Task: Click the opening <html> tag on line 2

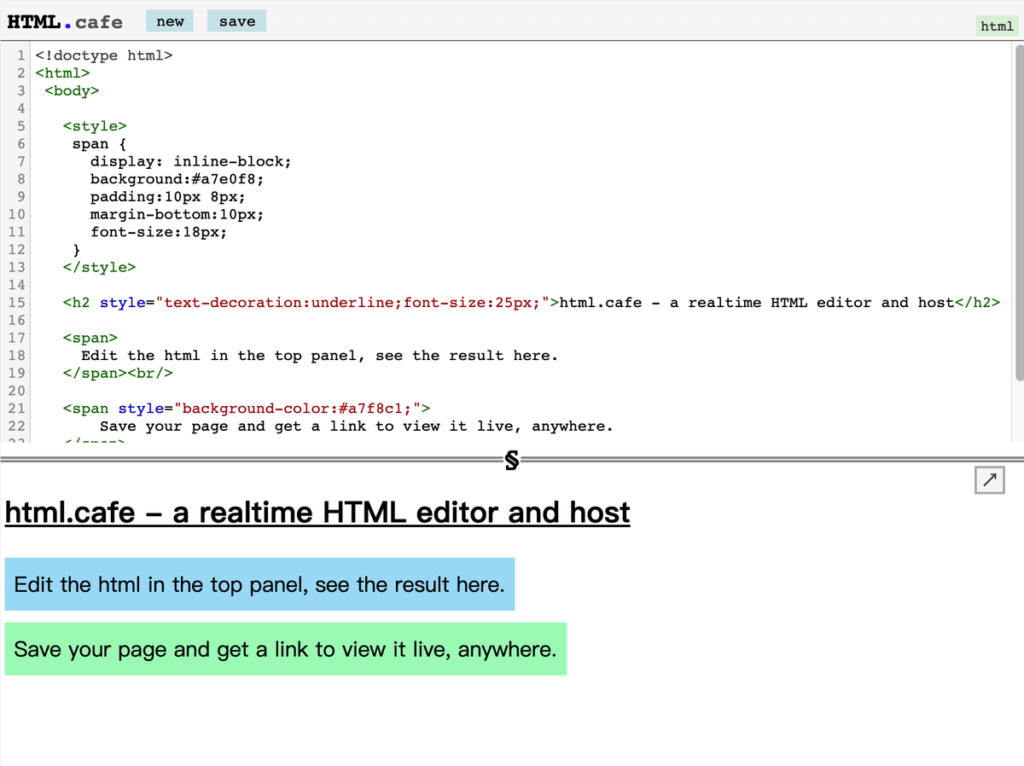Action: click(x=63, y=73)
